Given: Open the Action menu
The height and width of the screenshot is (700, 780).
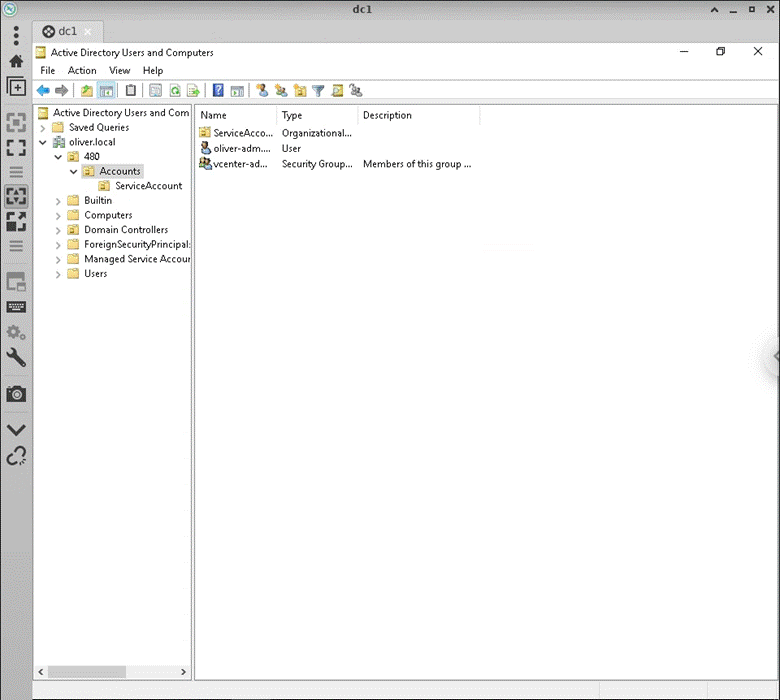Looking at the screenshot, I should (82, 71).
